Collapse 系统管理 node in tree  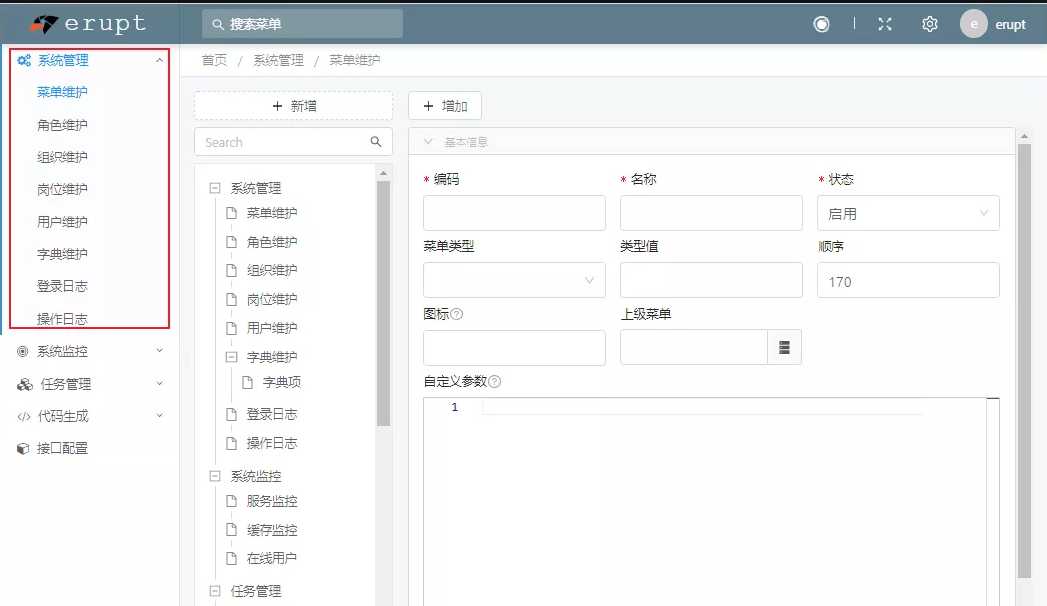215,188
